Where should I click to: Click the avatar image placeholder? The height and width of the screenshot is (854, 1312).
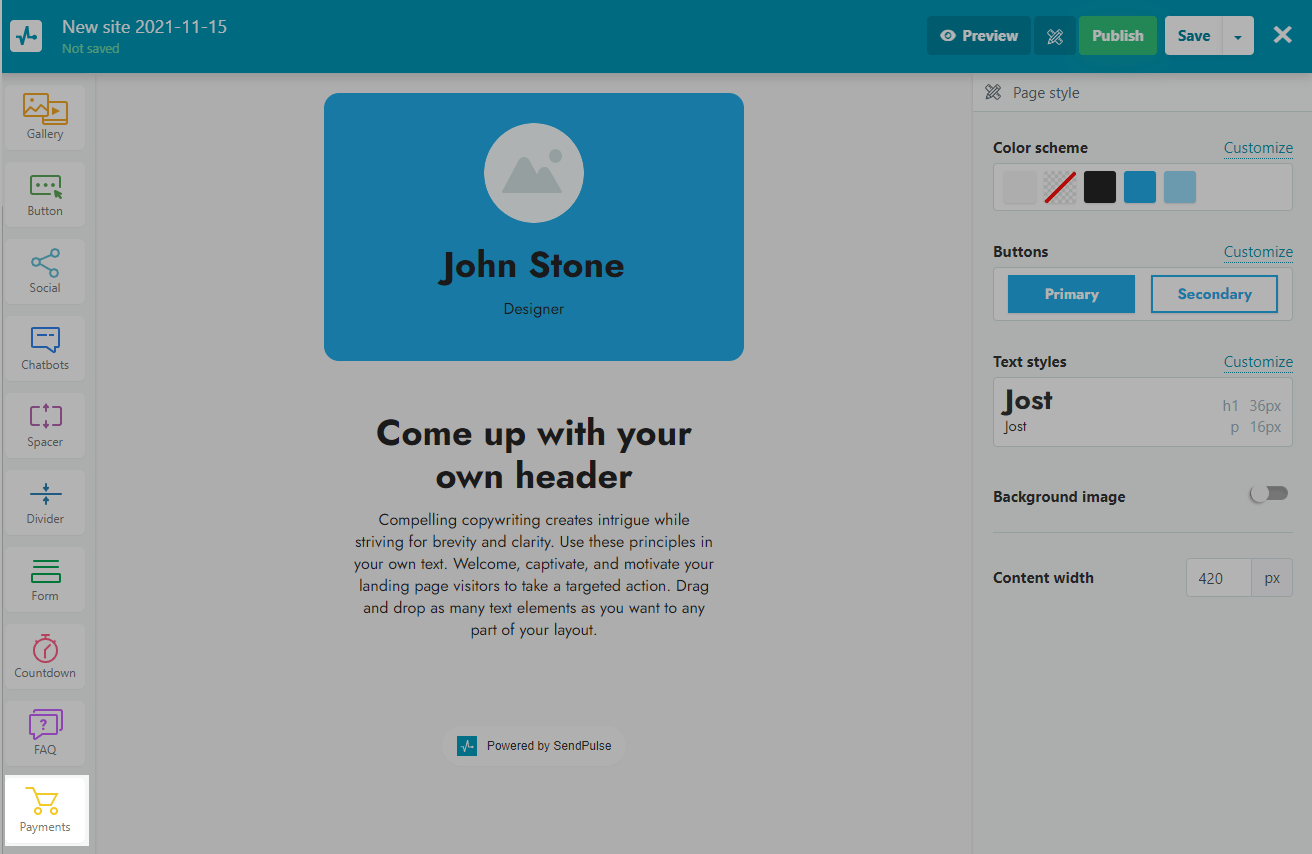[x=534, y=174]
